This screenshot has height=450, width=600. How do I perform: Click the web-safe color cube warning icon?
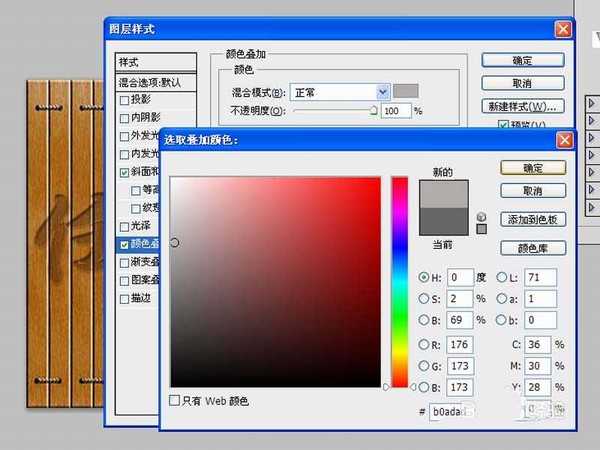click(x=482, y=216)
